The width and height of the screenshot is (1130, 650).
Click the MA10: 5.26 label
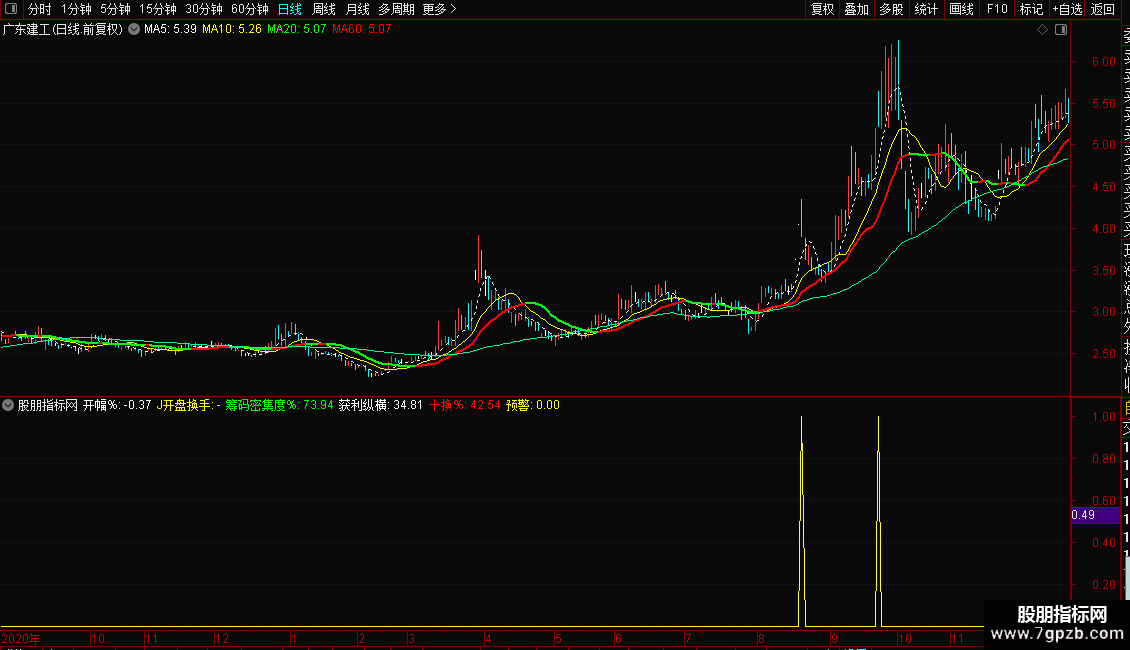tap(231, 30)
